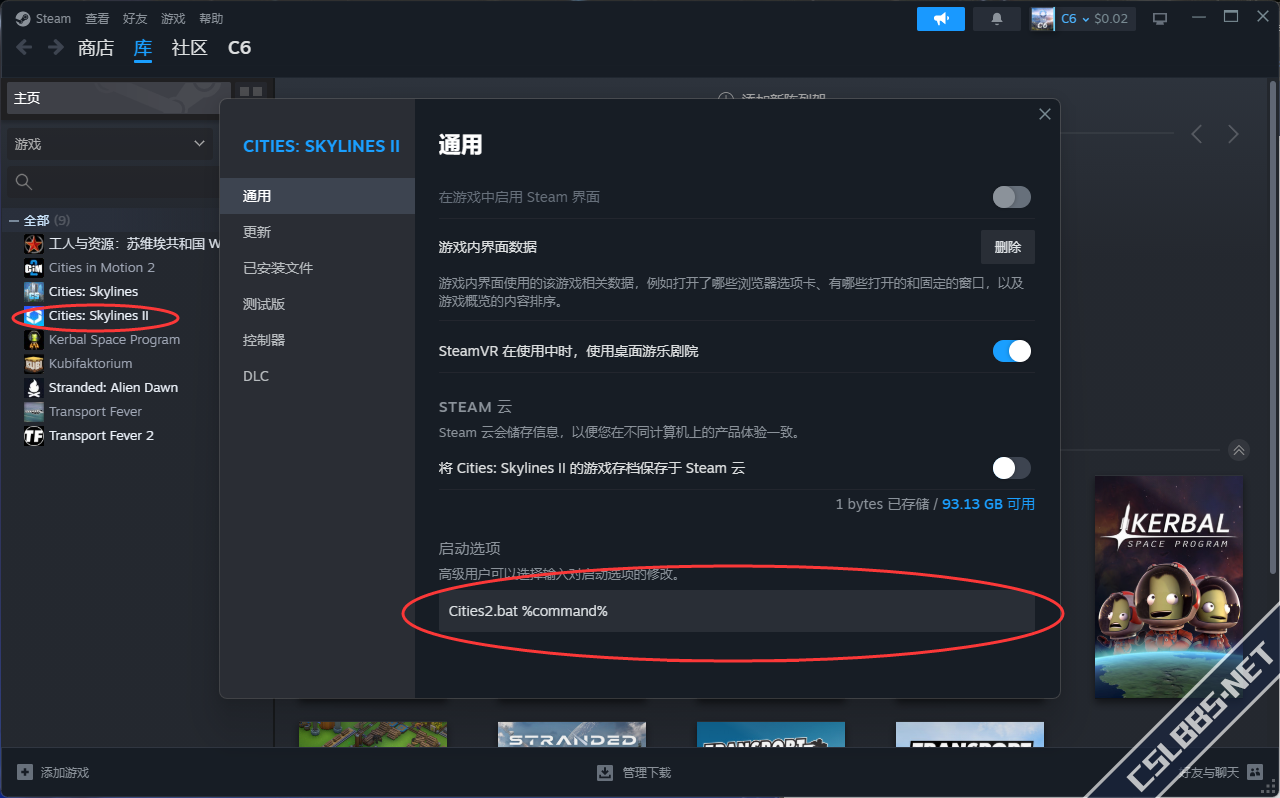
Task: Close the properties dialog with X
Action: coord(1045,114)
